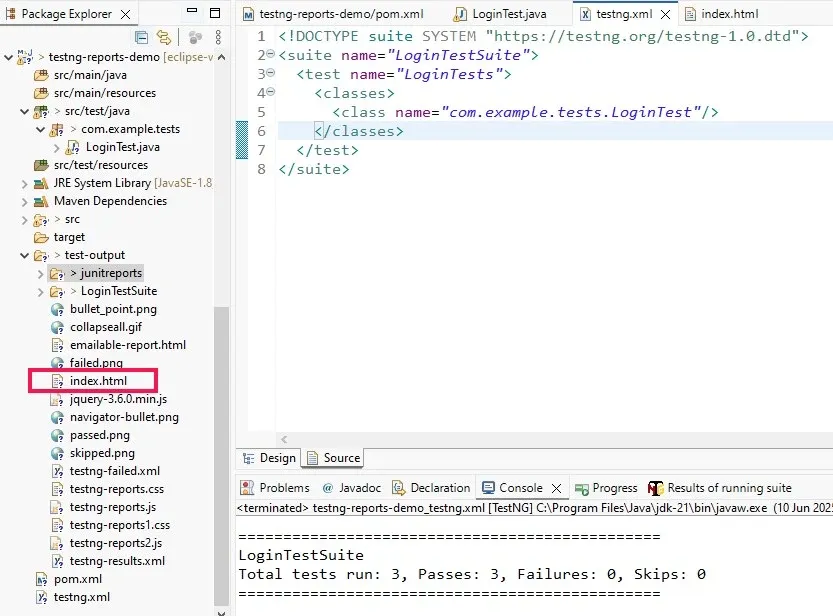The width and height of the screenshot is (833, 616).
Task: Open the Javadoc view tab
Action: [x=353, y=488]
